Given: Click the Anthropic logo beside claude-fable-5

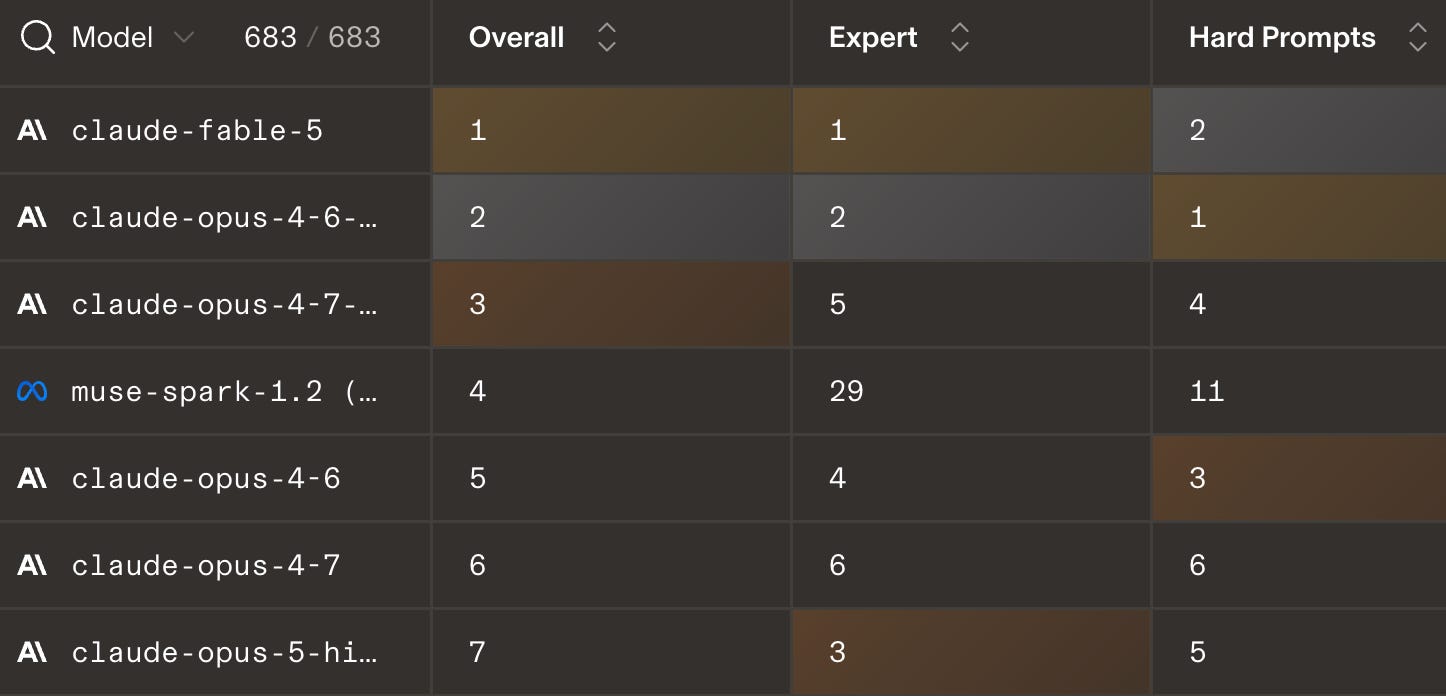Looking at the screenshot, I should click(32, 131).
